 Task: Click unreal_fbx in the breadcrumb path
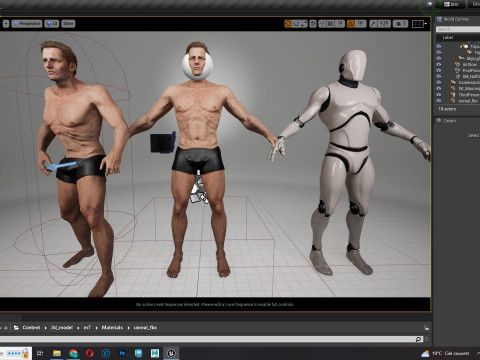145,328
